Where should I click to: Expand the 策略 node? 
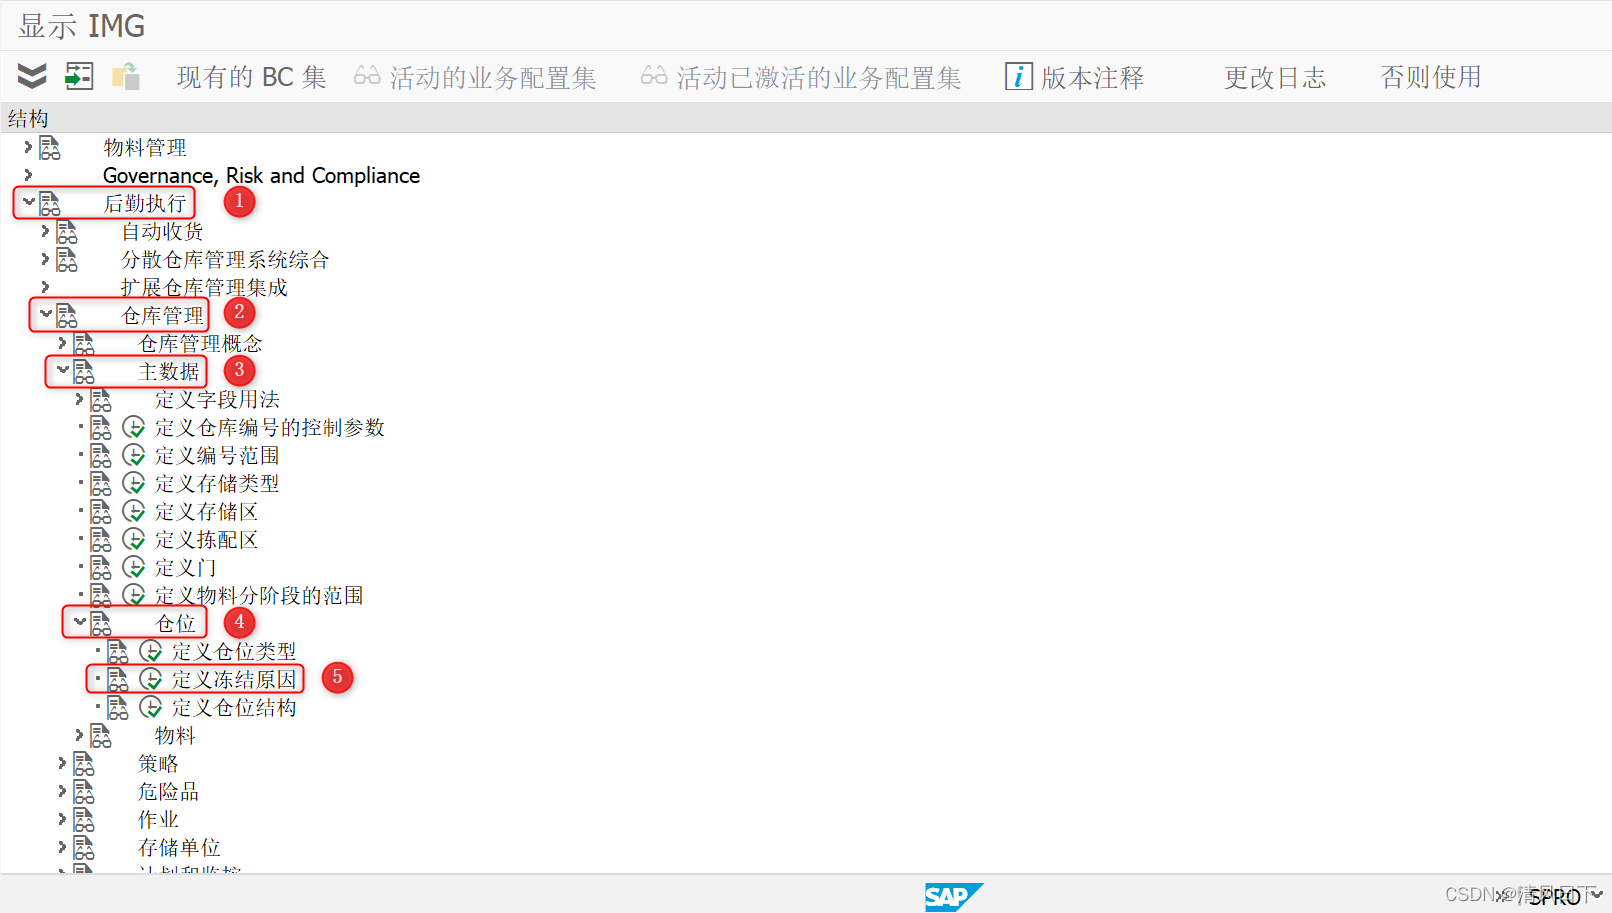62,763
